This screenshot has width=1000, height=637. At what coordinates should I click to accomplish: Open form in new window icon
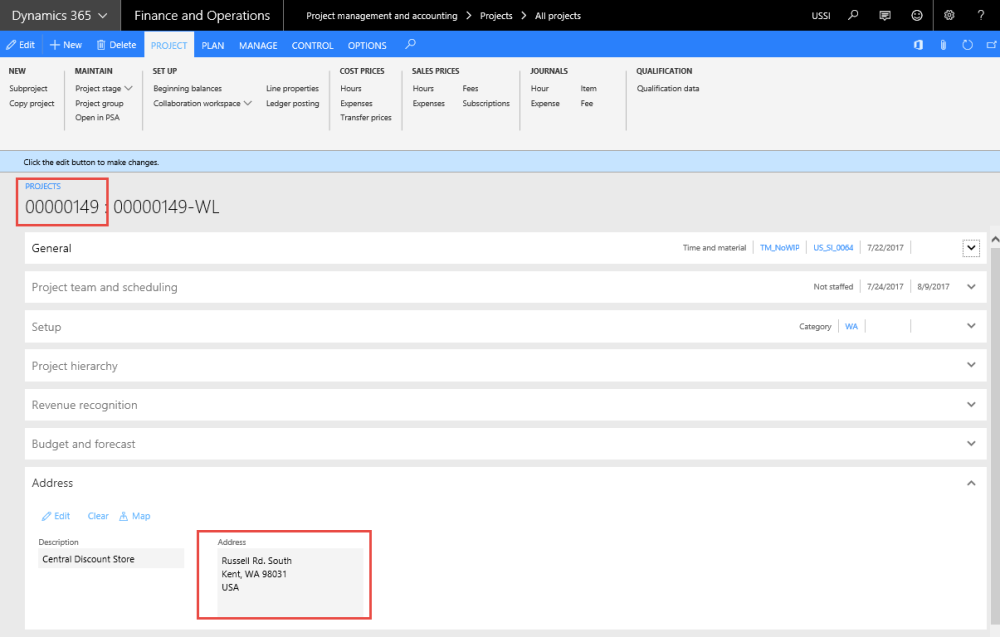(x=992, y=45)
